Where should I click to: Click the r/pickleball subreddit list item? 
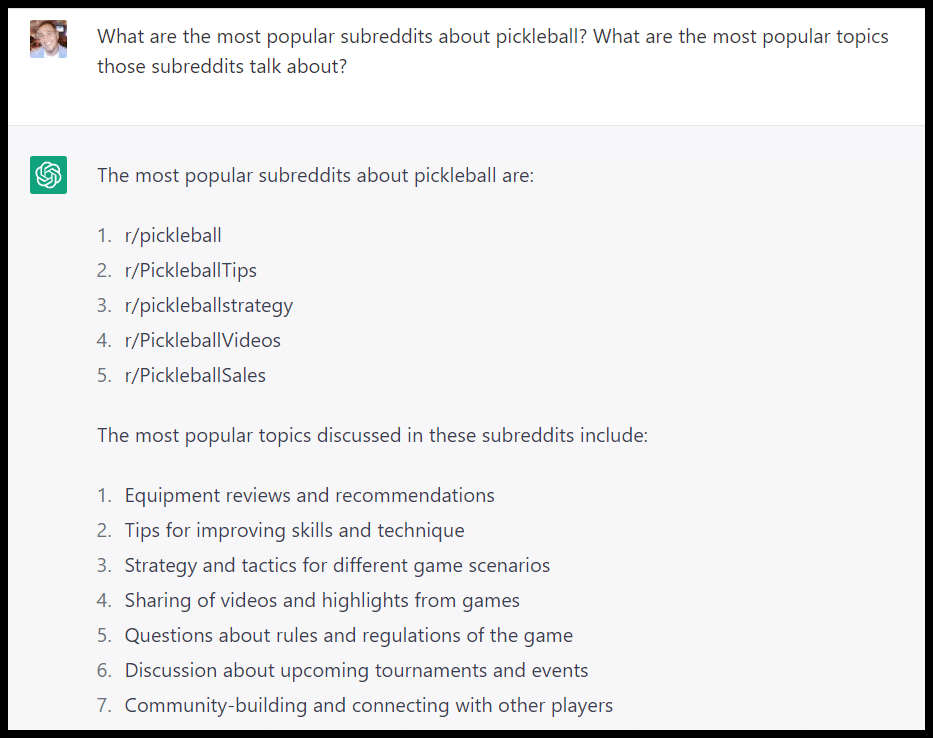[173, 236]
